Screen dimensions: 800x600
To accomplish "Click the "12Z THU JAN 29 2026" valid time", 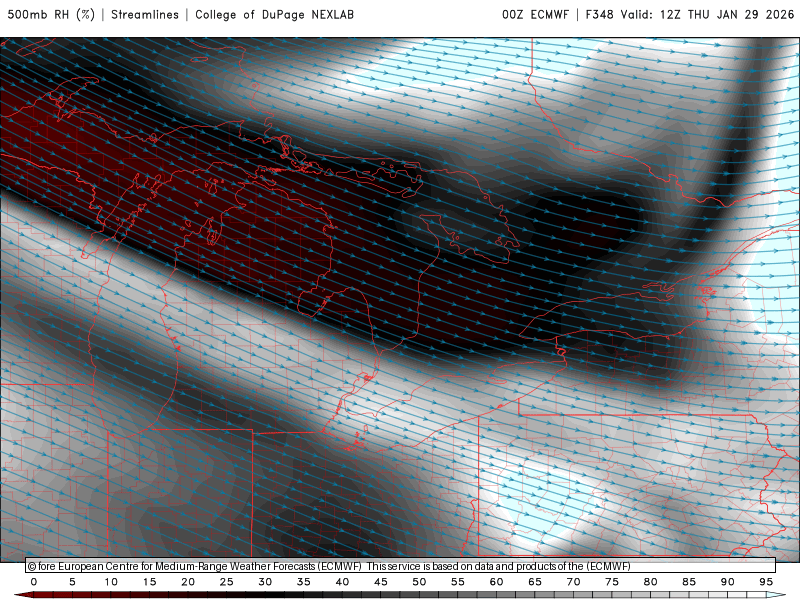I will (x=727, y=14).
